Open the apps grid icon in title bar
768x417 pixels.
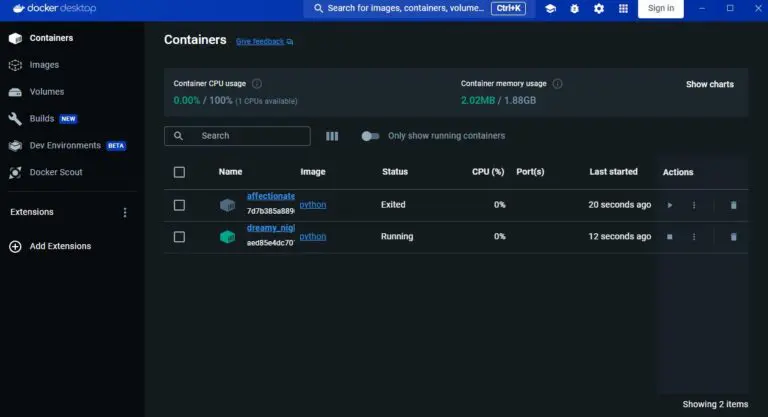[x=623, y=8]
